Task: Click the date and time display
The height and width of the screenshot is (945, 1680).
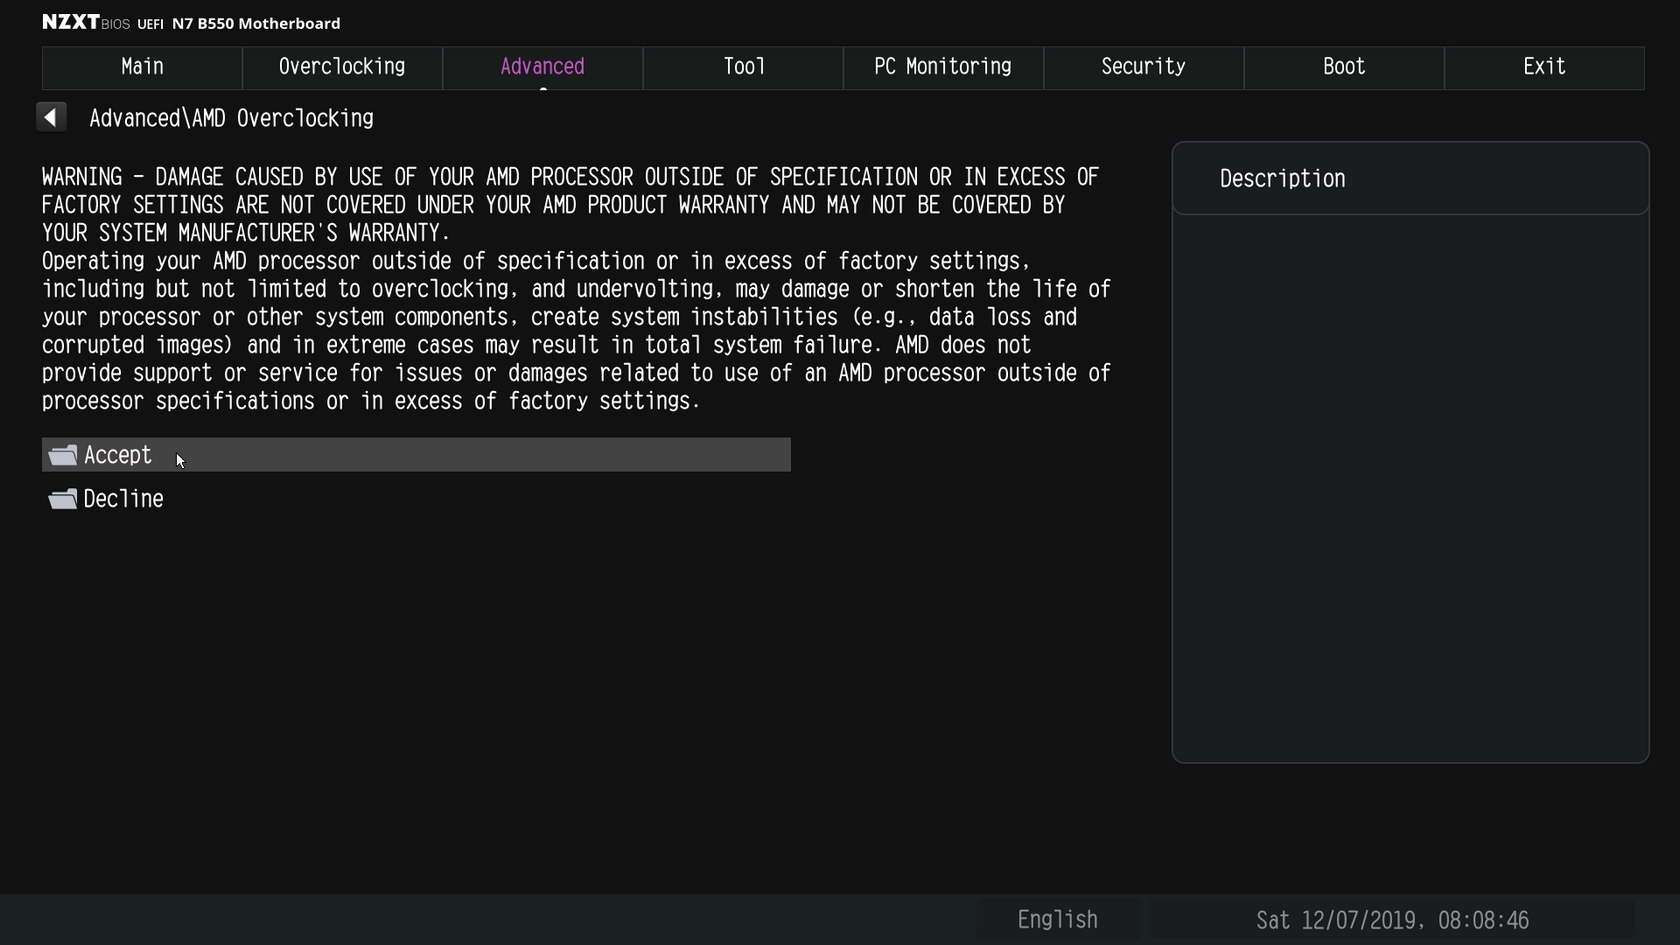Action: coord(1392,920)
